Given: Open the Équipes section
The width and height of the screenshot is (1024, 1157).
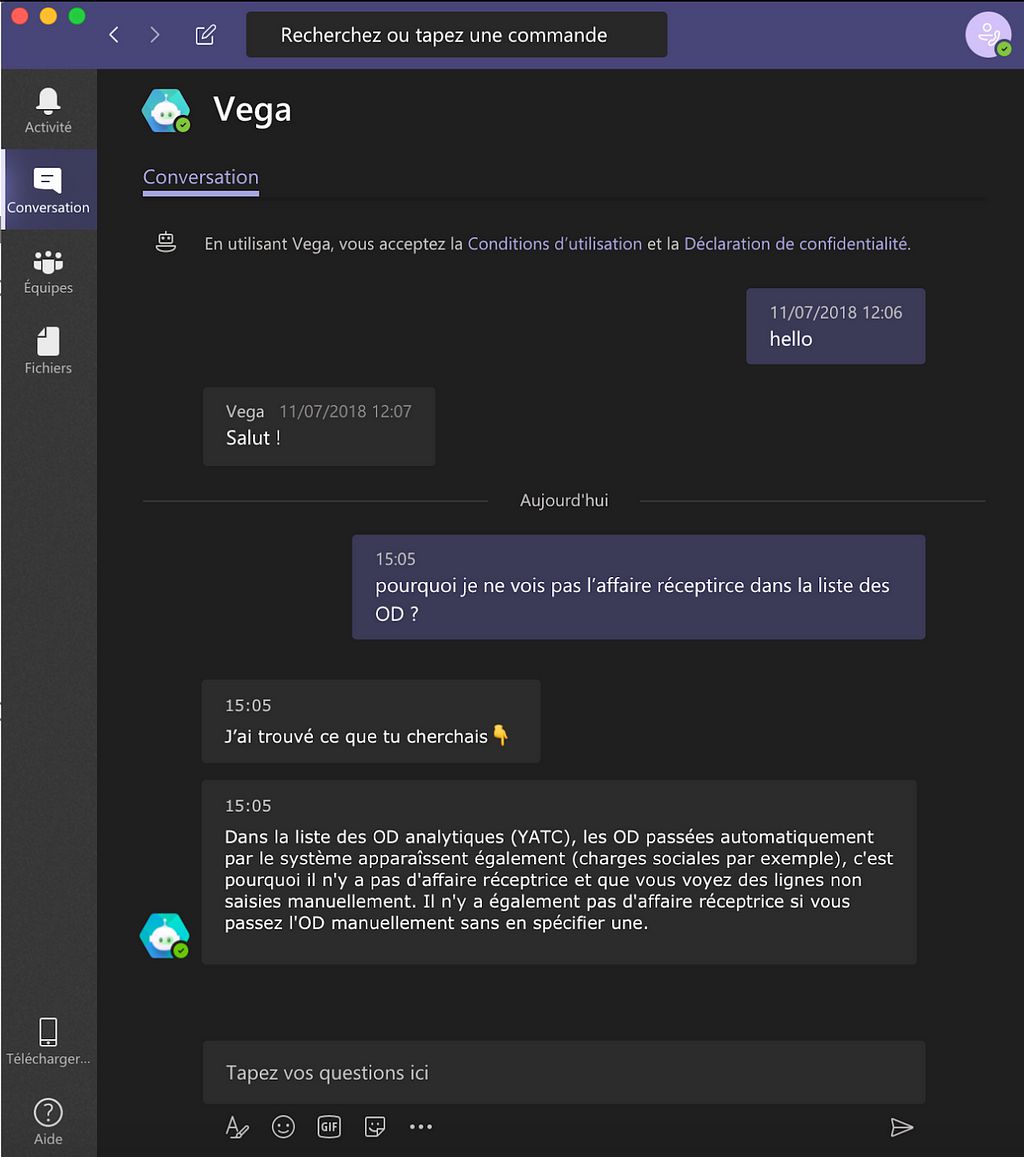Looking at the screenshot, I should tap(48, 271).
